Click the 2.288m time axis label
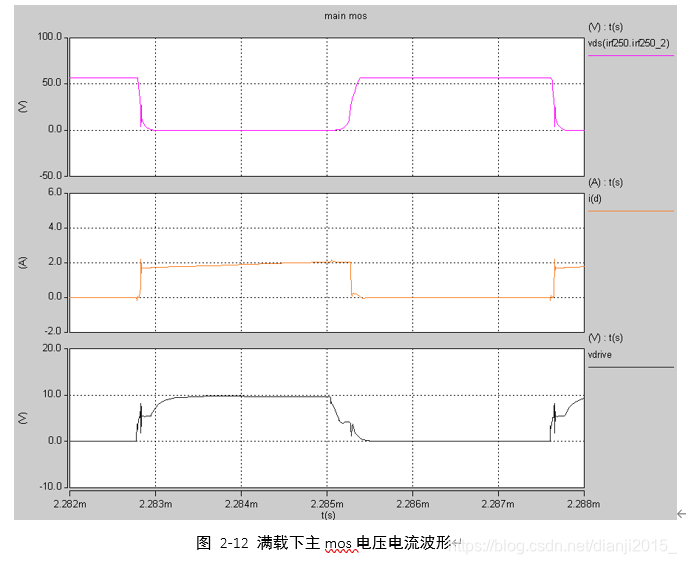This screenshot has width=686, height=564. coord(584,504)
